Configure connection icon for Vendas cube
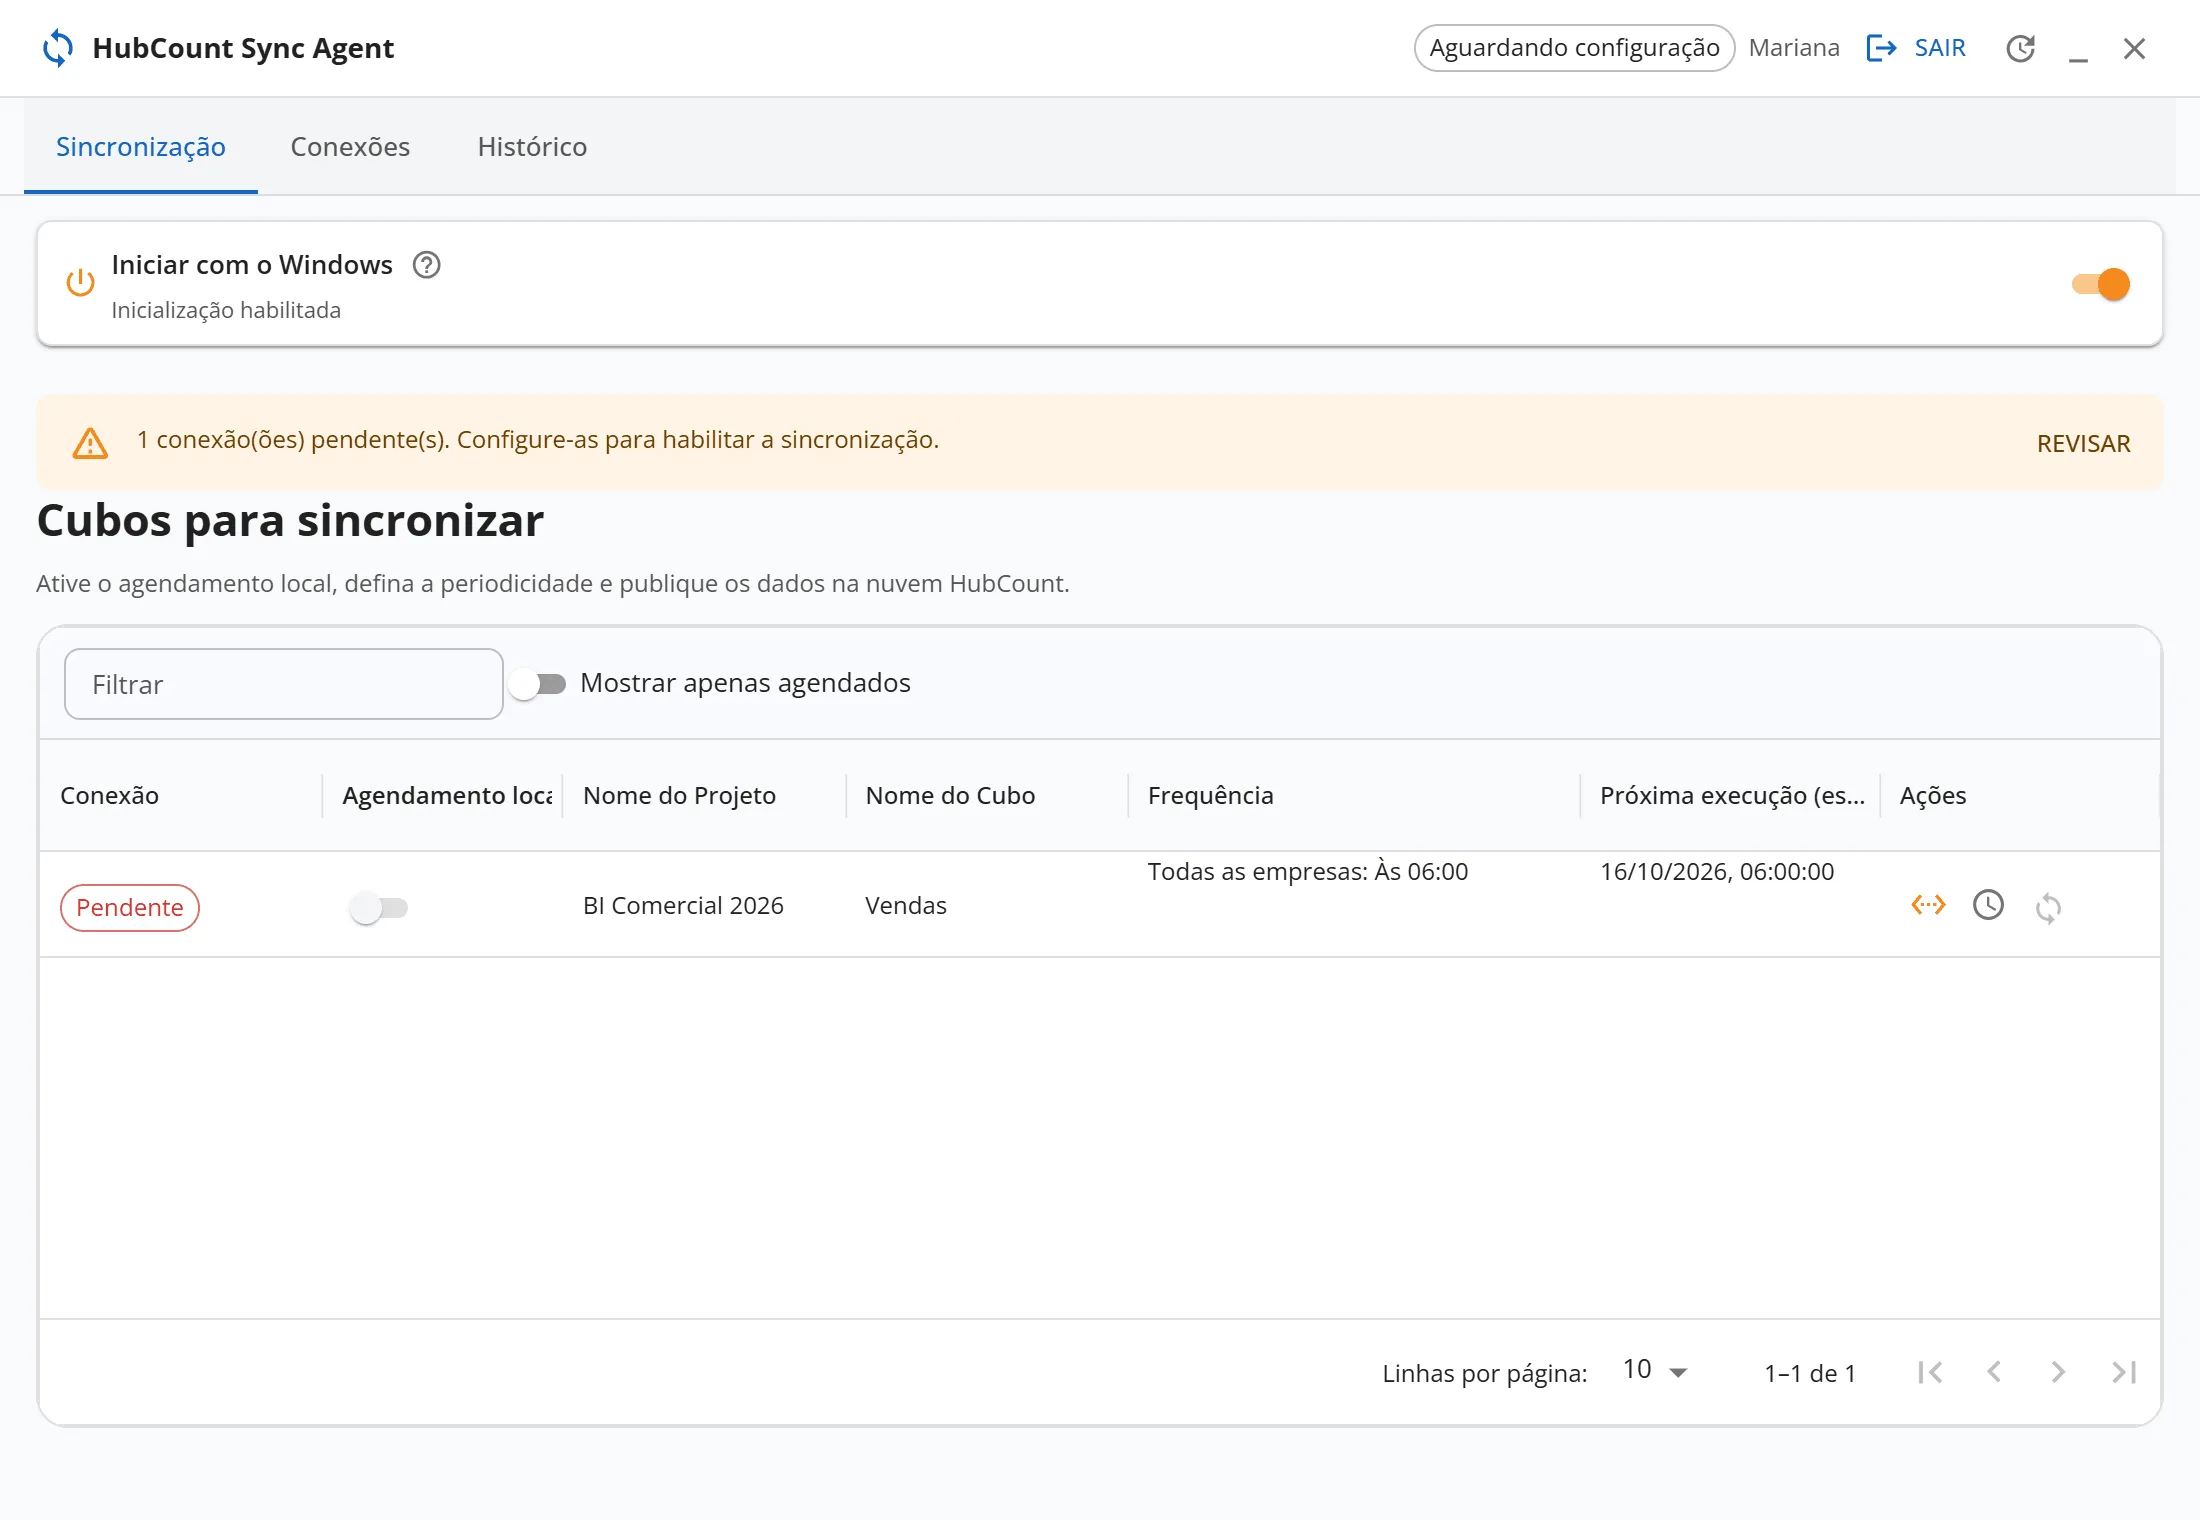The width and height of the screenshot is (2200, 1520). pyautogui.click(x=1928, y=905)
